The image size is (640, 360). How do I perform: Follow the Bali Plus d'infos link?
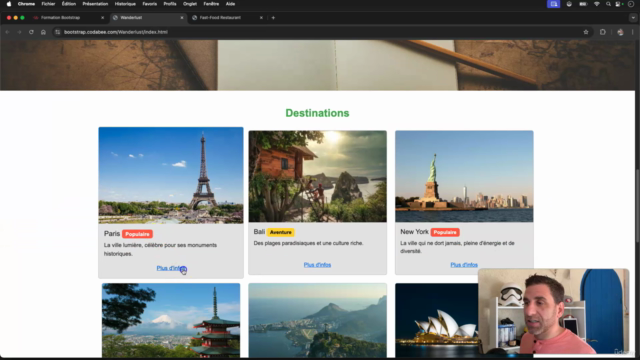click(317, 265)
